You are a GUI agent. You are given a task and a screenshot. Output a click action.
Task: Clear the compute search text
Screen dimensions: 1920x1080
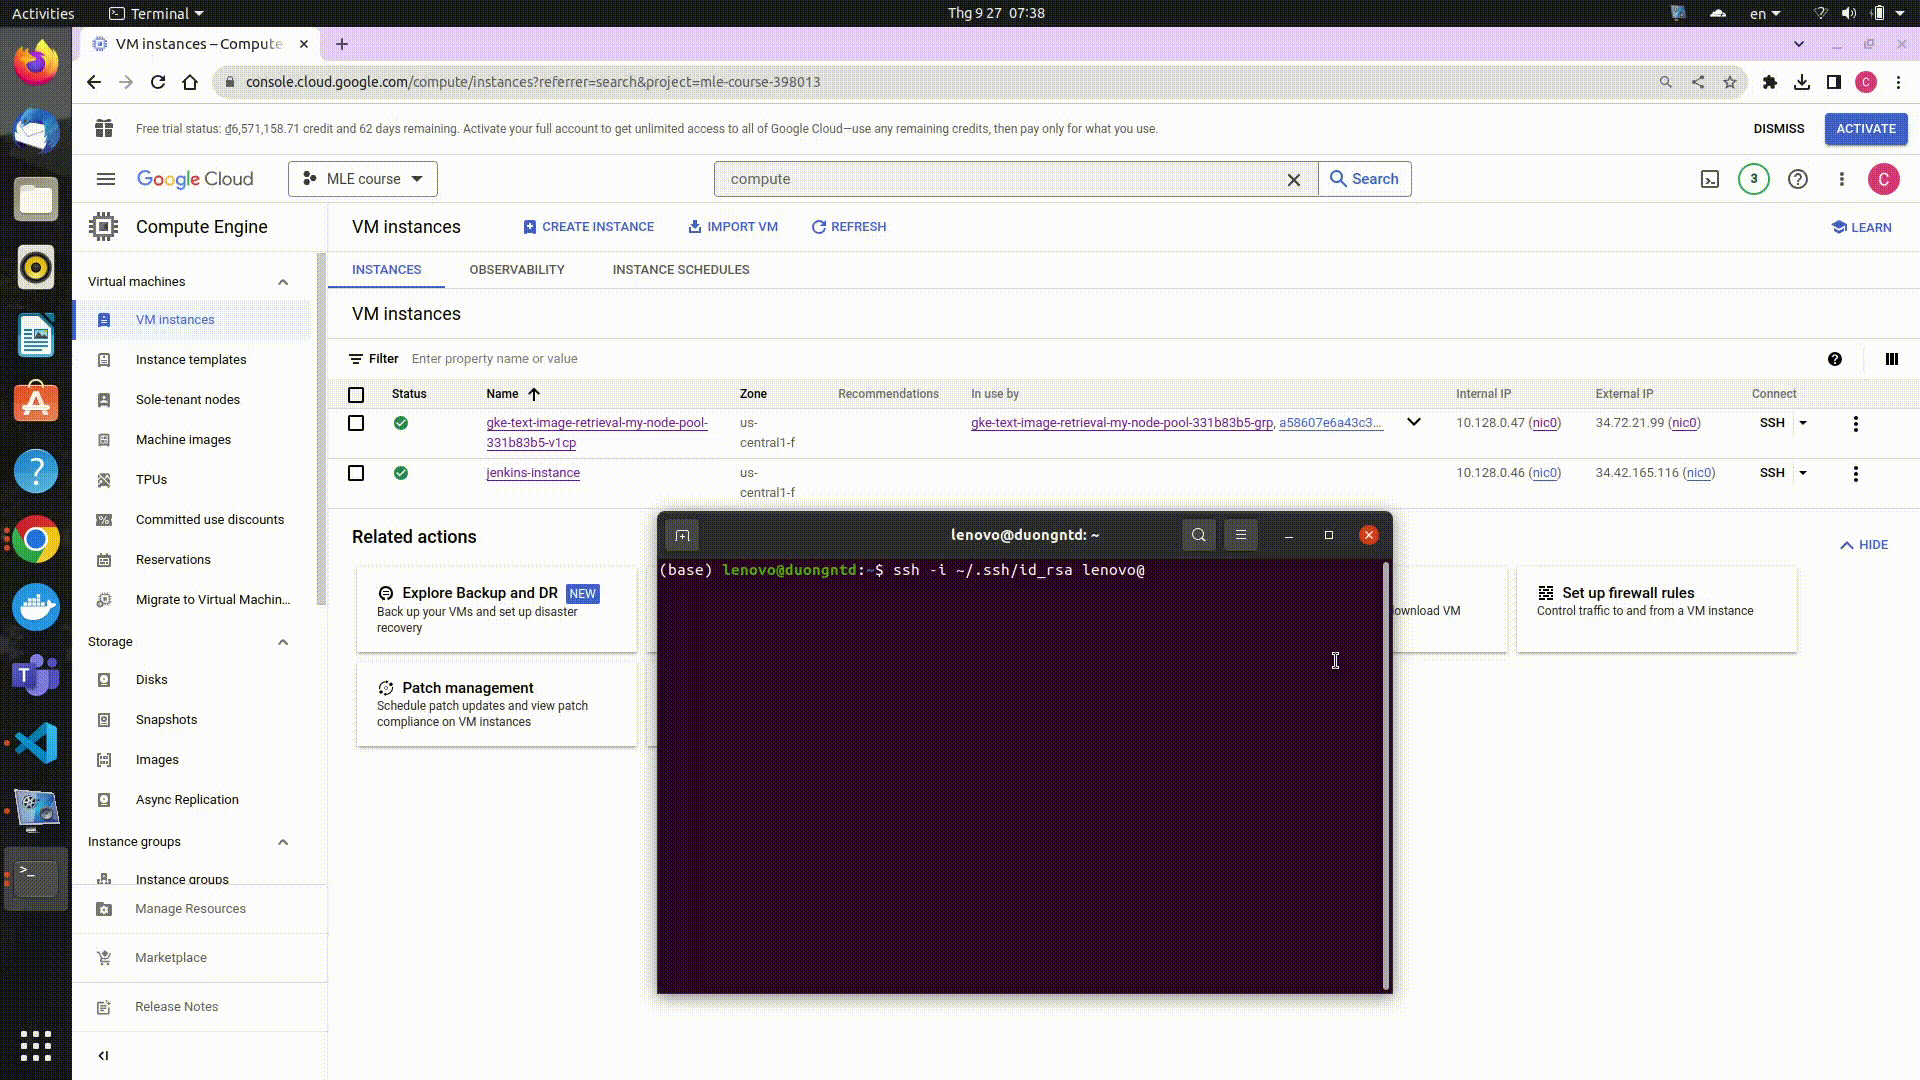(x=1293, y=180)
